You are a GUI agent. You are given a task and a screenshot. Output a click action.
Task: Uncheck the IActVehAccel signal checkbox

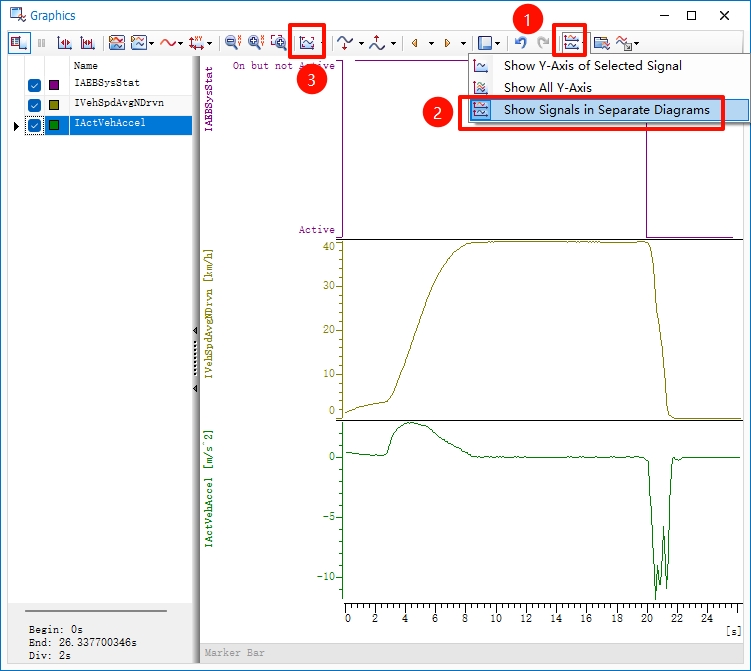pyautogui.click(x=35, y=125)
